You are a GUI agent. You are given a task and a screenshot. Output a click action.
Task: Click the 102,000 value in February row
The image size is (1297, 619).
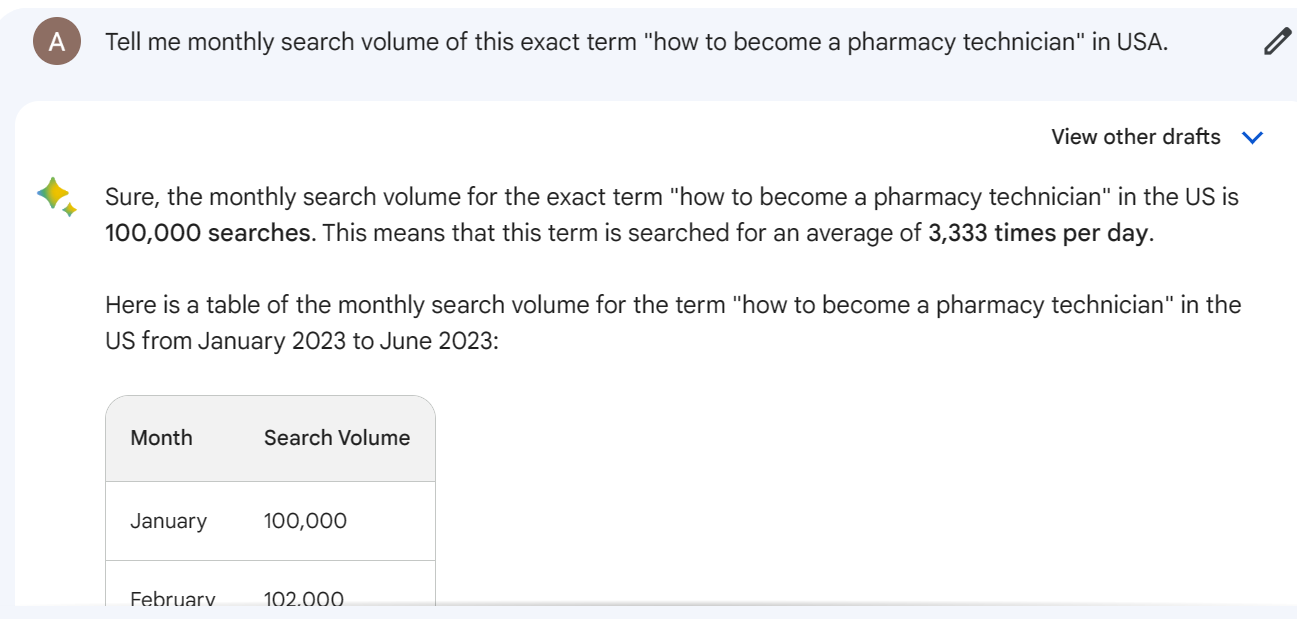click(x=304, y=598)
